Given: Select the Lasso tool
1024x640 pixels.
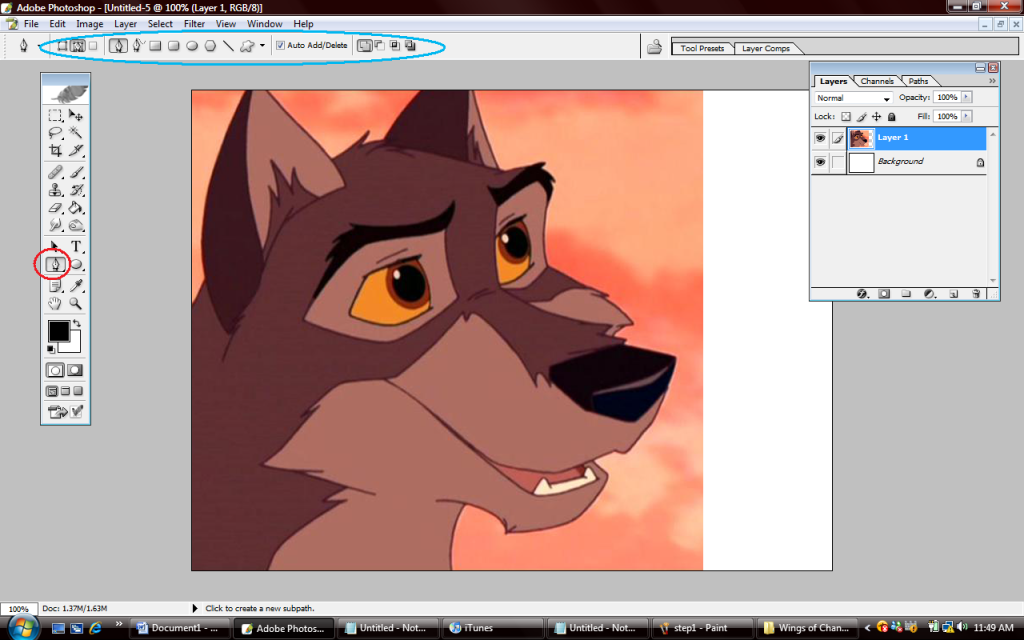Looking at the screenshot, I should (x=56, y=133).
